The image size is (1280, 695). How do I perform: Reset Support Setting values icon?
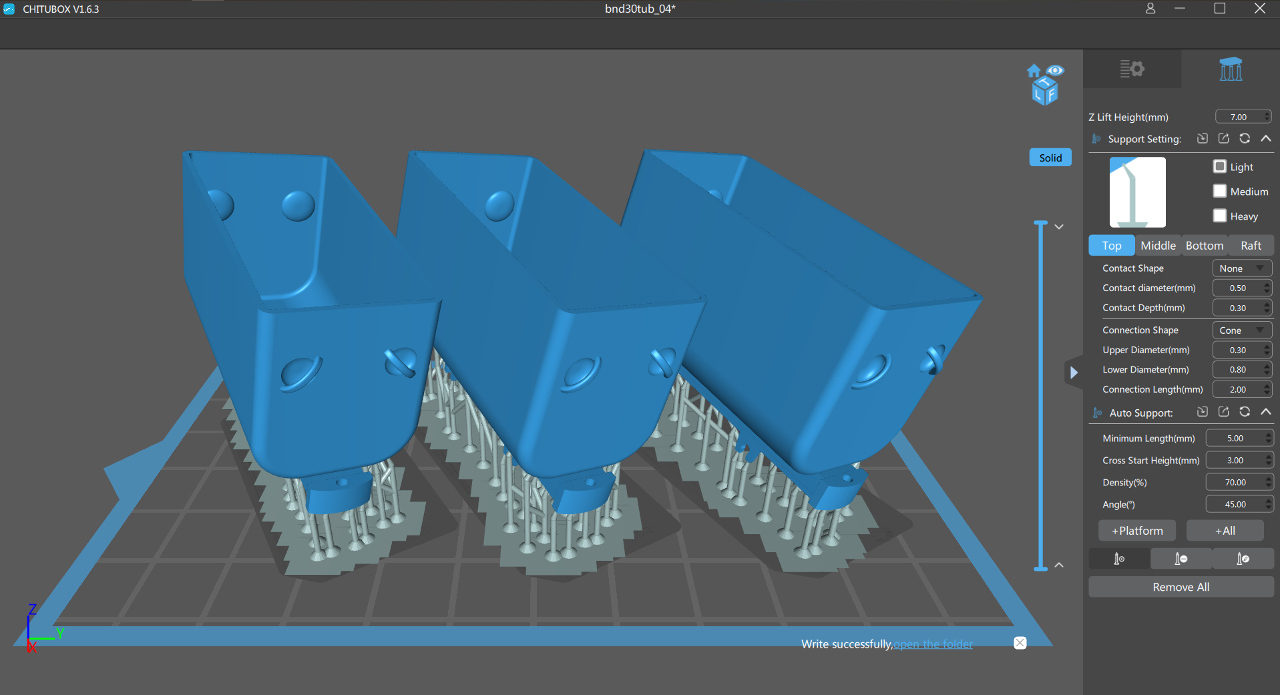pos(1245,139)
